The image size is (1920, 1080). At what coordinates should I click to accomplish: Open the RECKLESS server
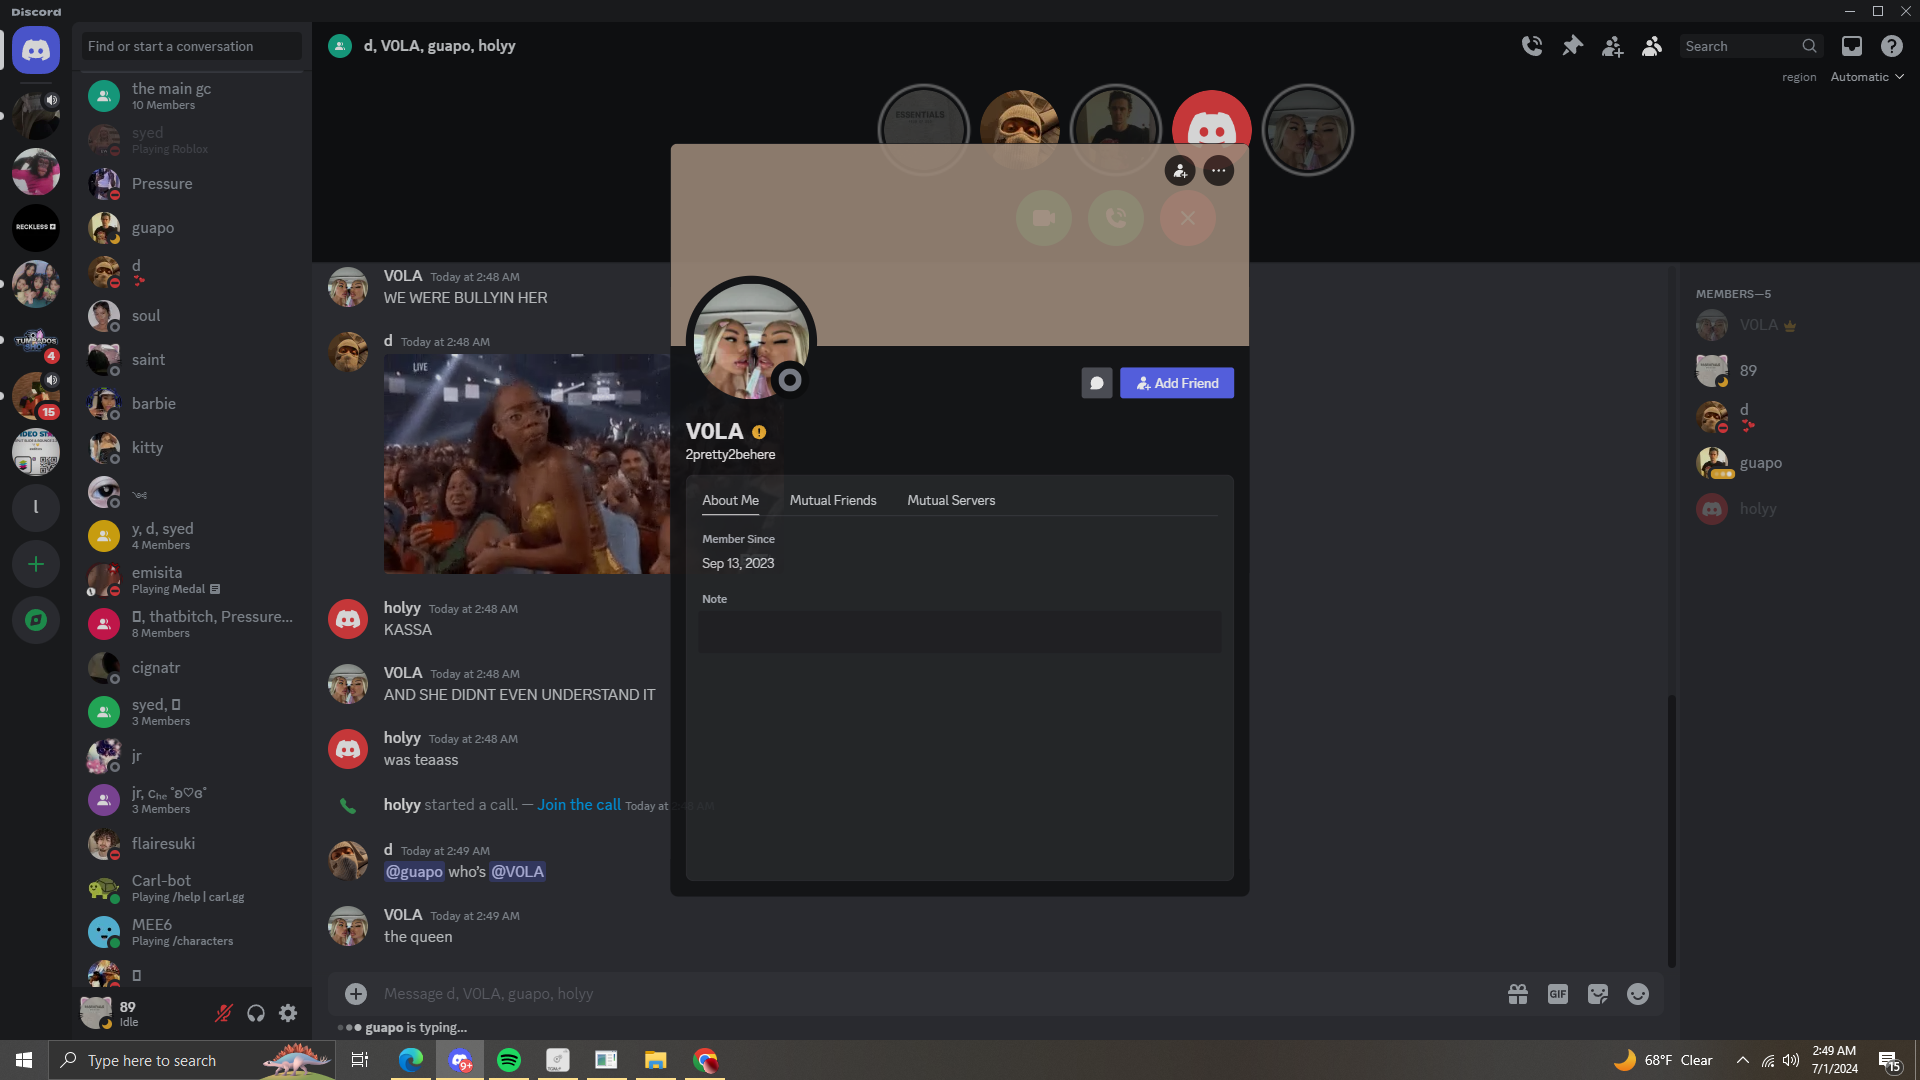(x=36, y=228)
